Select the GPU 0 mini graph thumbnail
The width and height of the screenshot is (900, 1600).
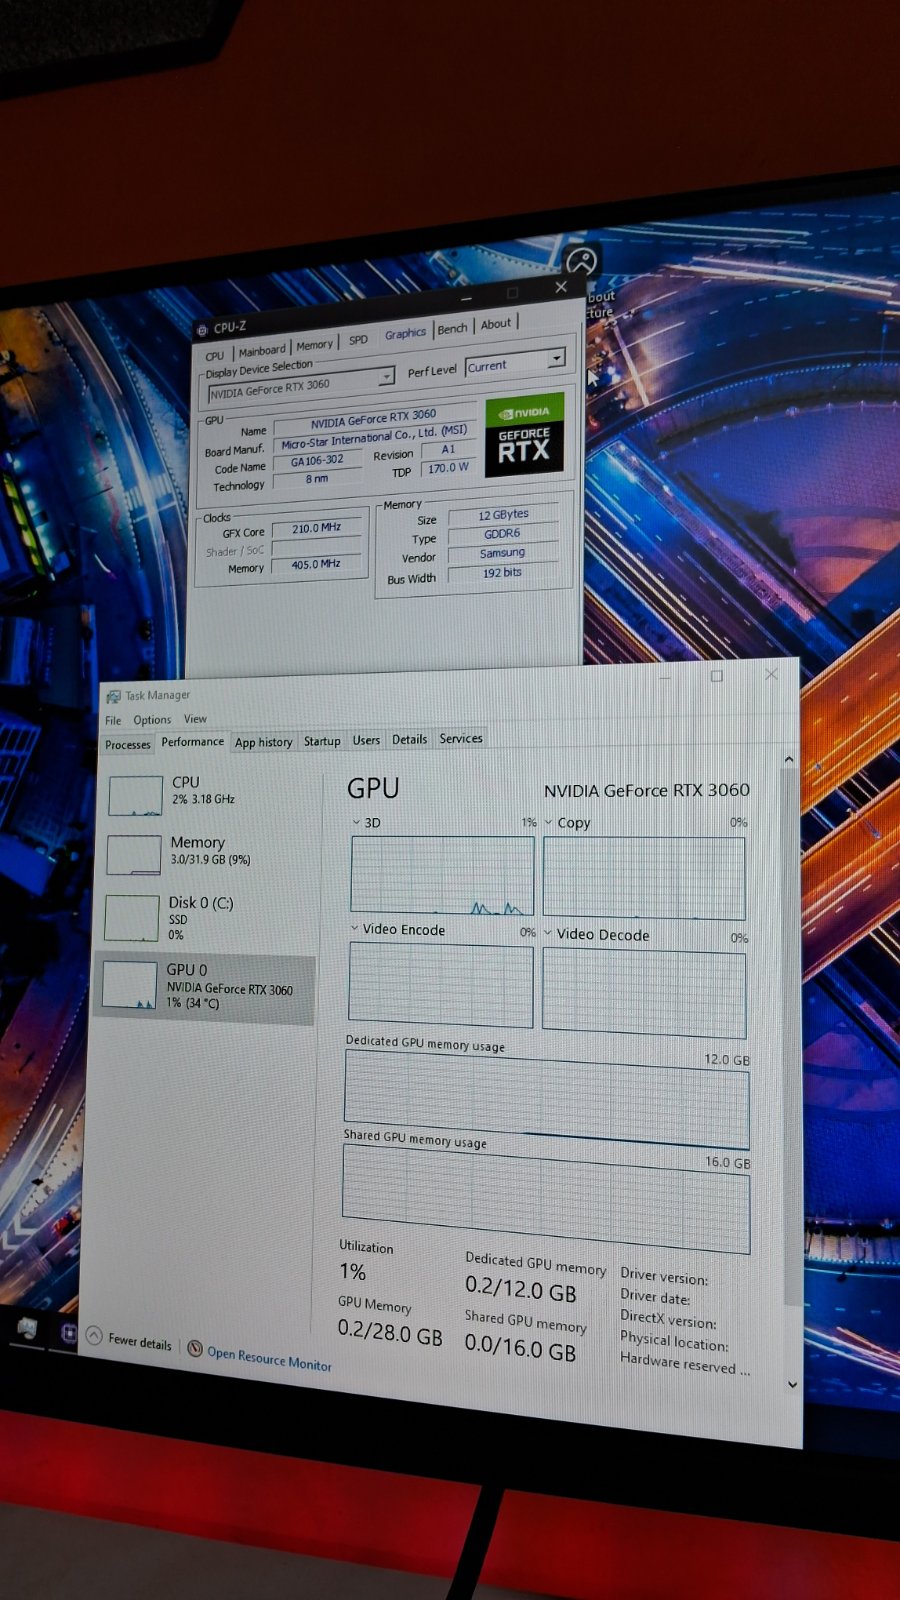[129, 985]
